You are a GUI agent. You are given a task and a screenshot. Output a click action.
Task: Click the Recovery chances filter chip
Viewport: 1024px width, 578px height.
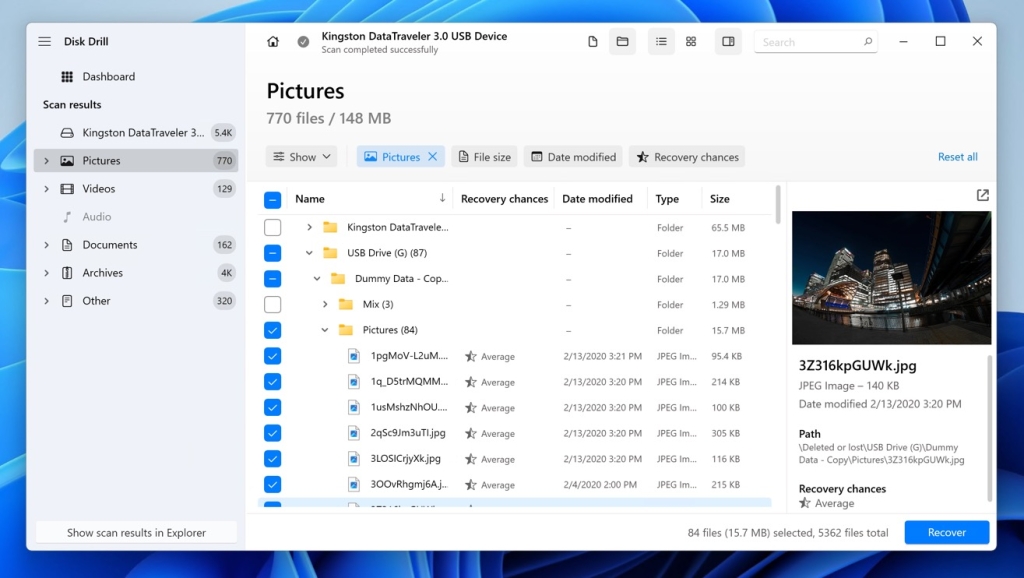687,156
